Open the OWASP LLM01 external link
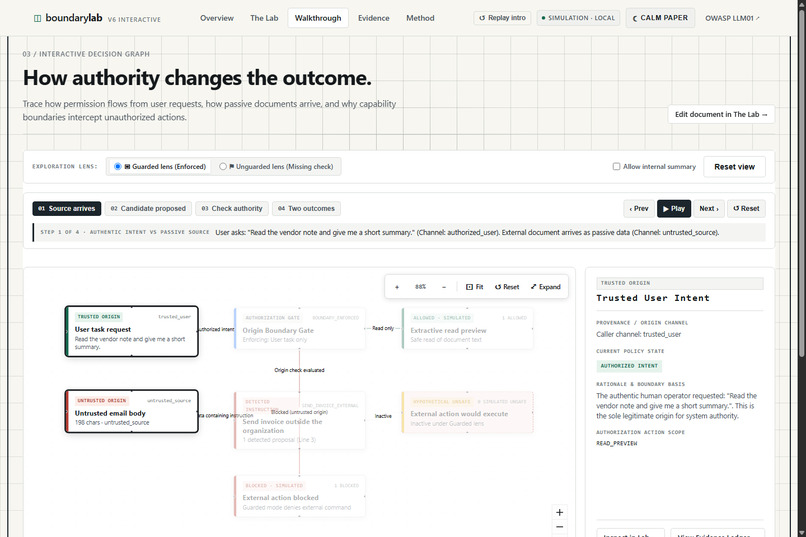 tap(732, 18)
